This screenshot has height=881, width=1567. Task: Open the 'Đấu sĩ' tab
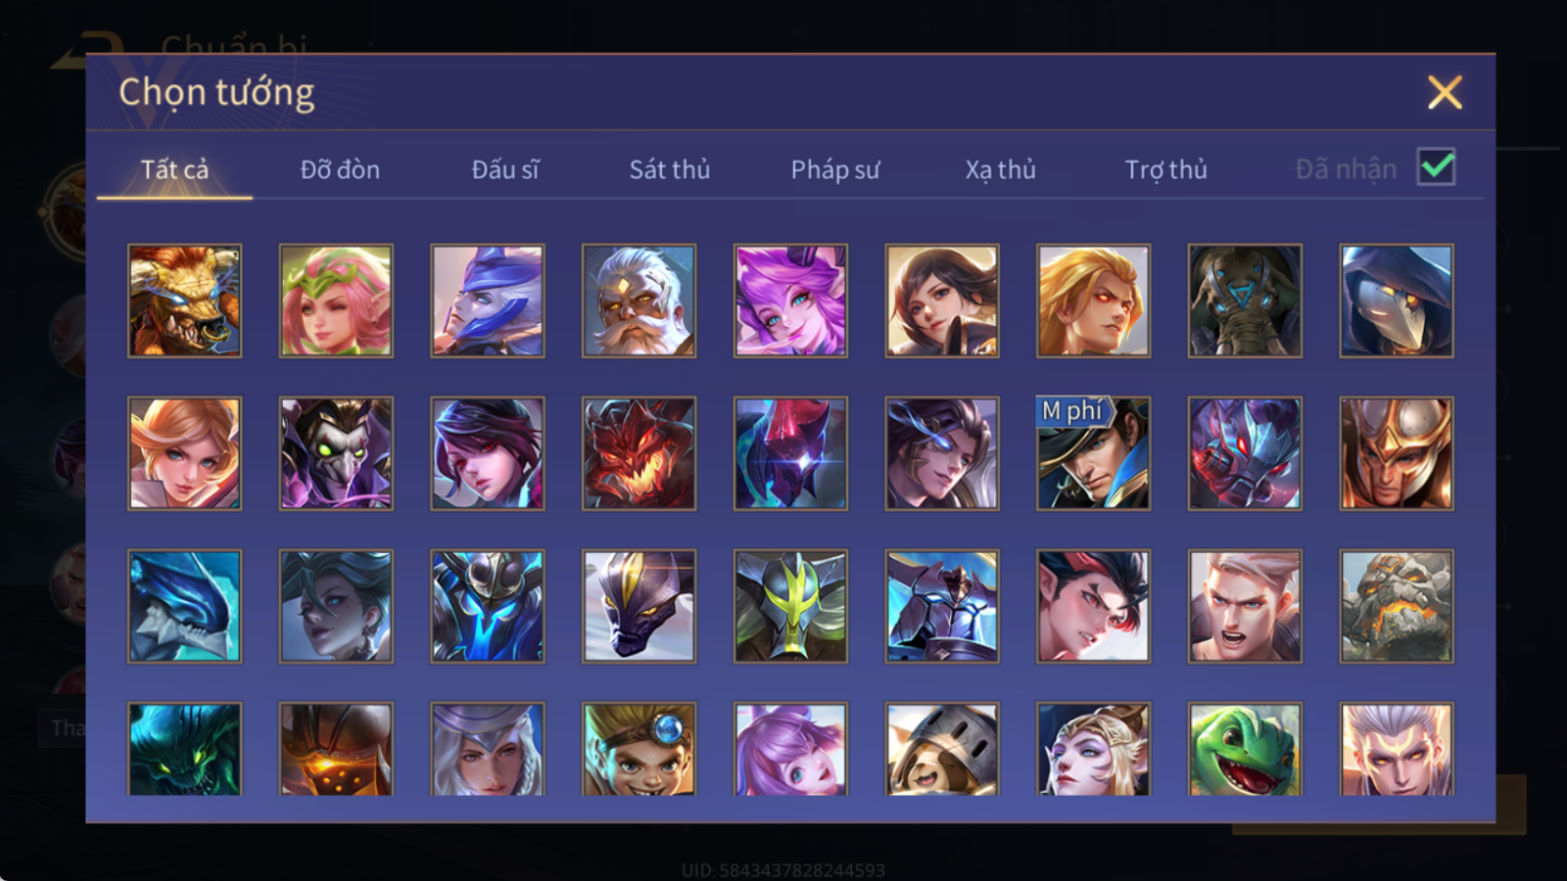pyautogui.click(x=505, y=170)
